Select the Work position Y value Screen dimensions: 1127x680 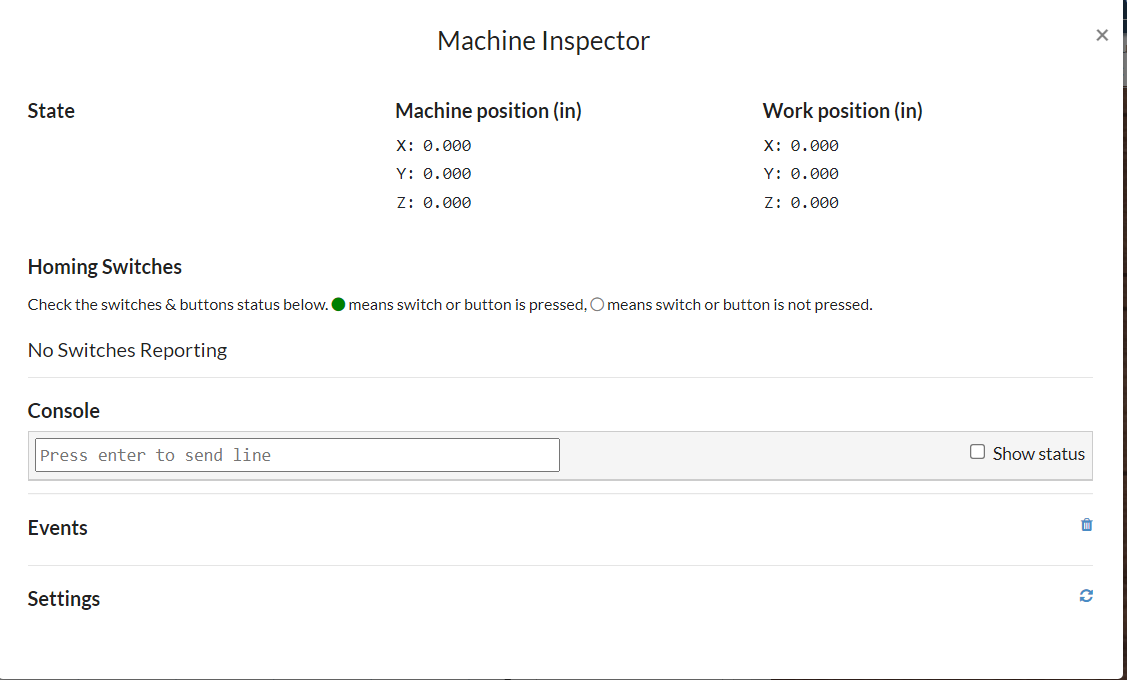[x=814, y=174]
